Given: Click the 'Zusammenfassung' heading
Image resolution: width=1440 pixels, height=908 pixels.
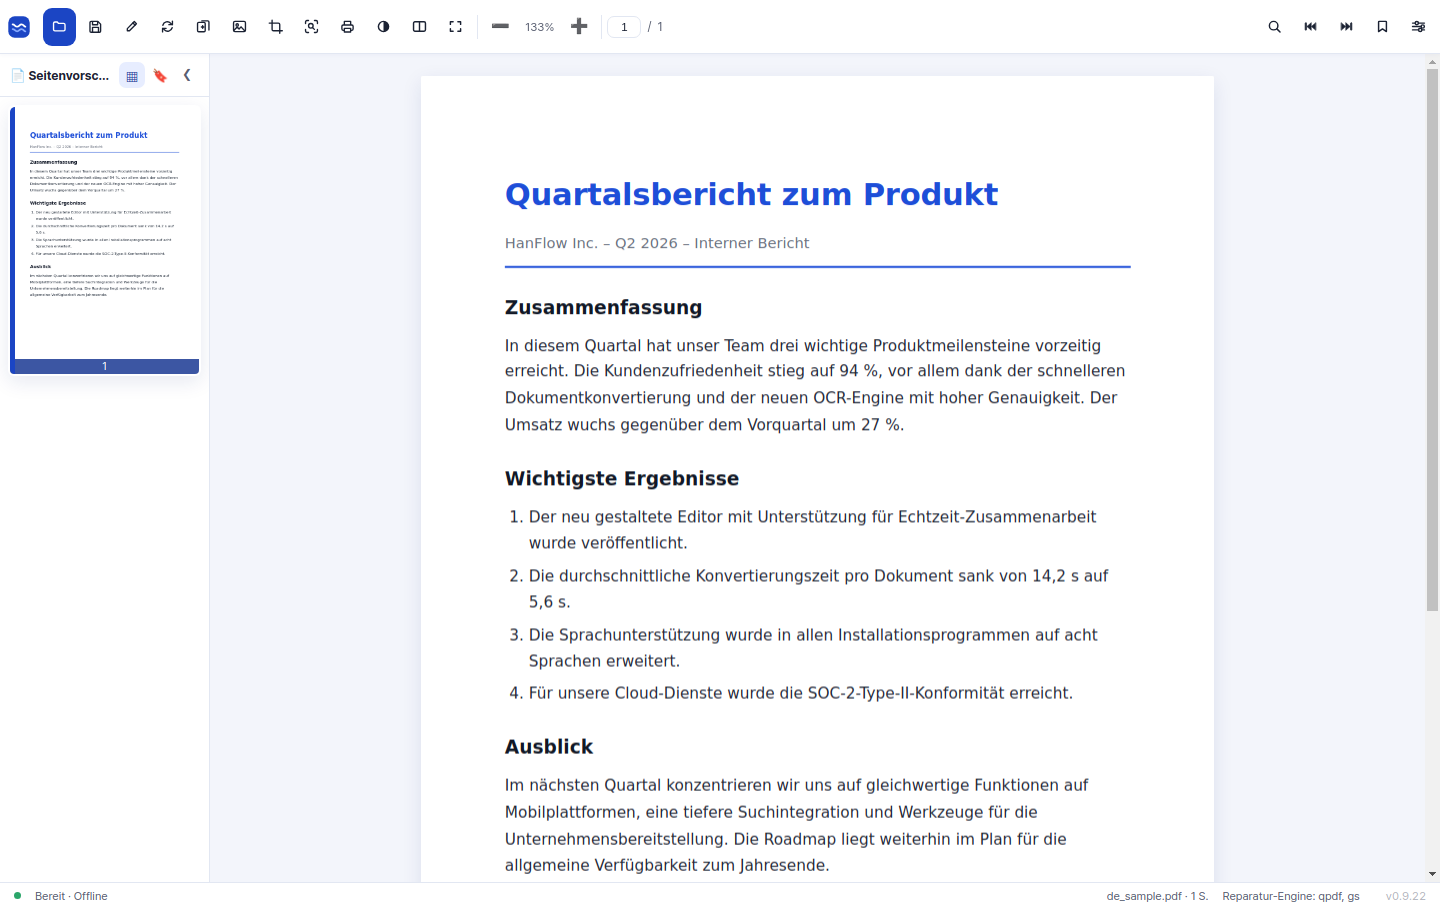Looking at the screenshot, I should pos(603,307).
